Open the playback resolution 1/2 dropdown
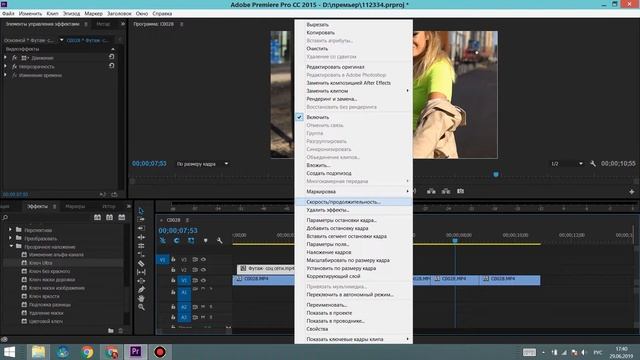 (x=567, y=164)
